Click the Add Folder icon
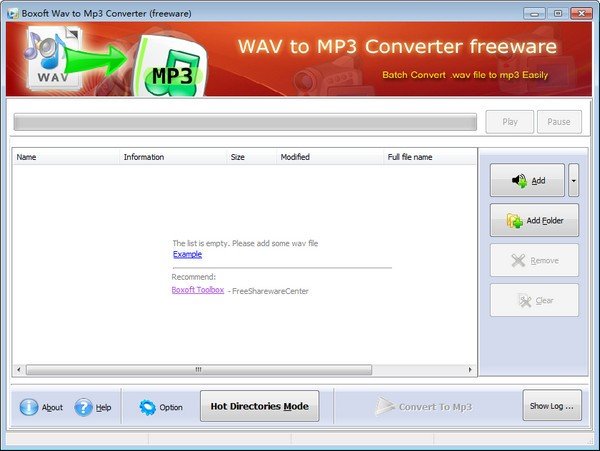Screen dimensions: 600x451 pos(514,221)
